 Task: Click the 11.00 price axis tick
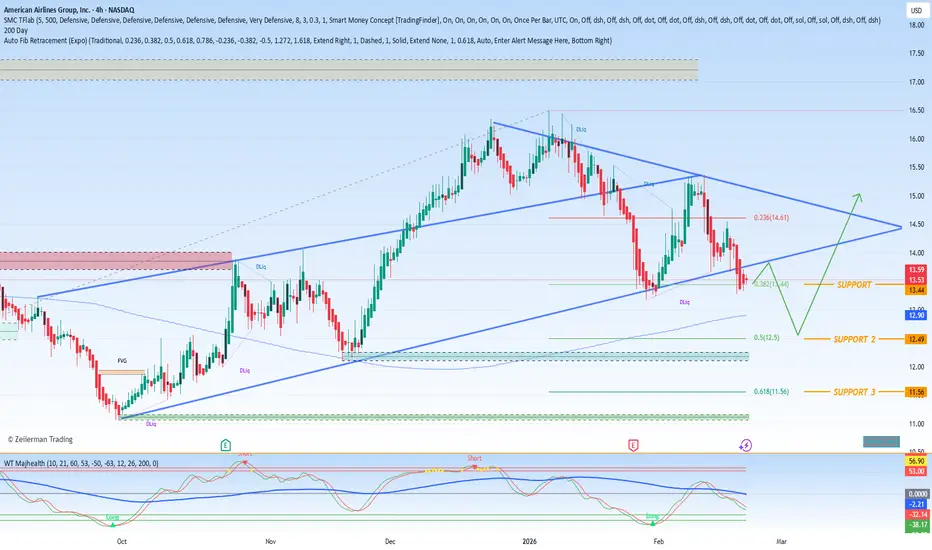pyautogui.click(x=916, y=424)
